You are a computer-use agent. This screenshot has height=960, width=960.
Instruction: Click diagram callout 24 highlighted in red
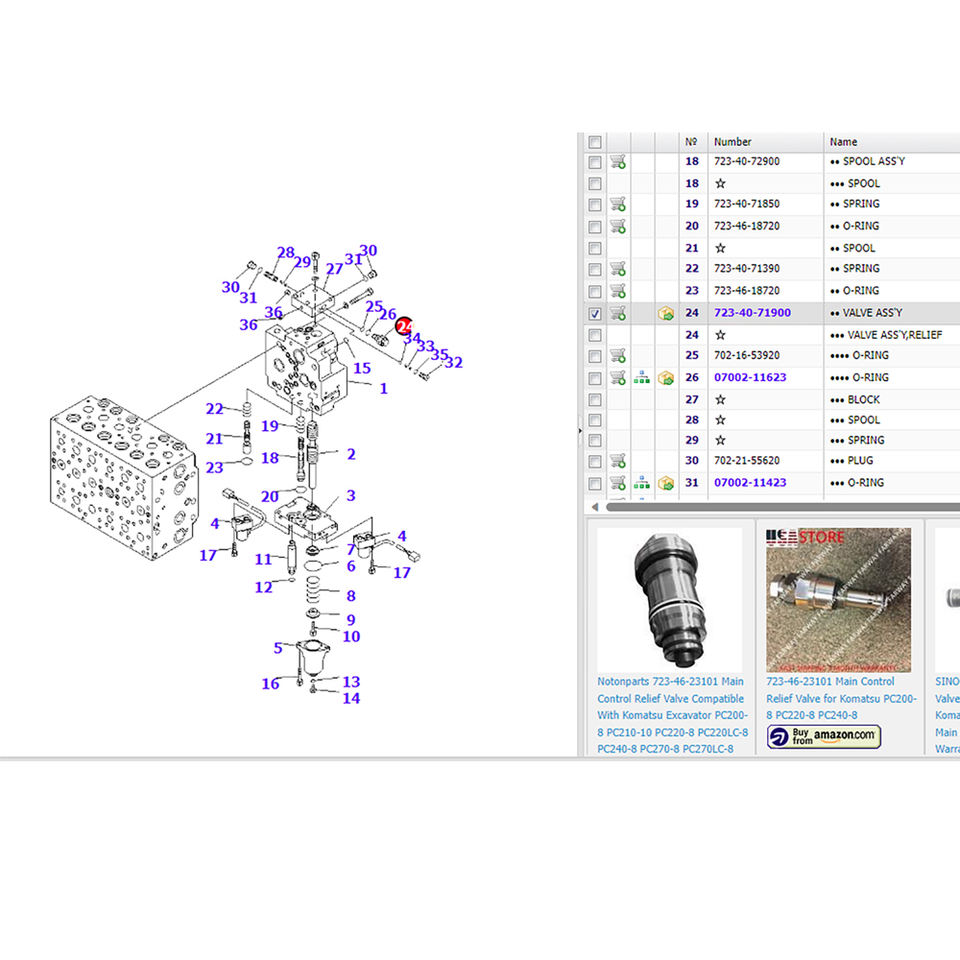click(404, 326)
